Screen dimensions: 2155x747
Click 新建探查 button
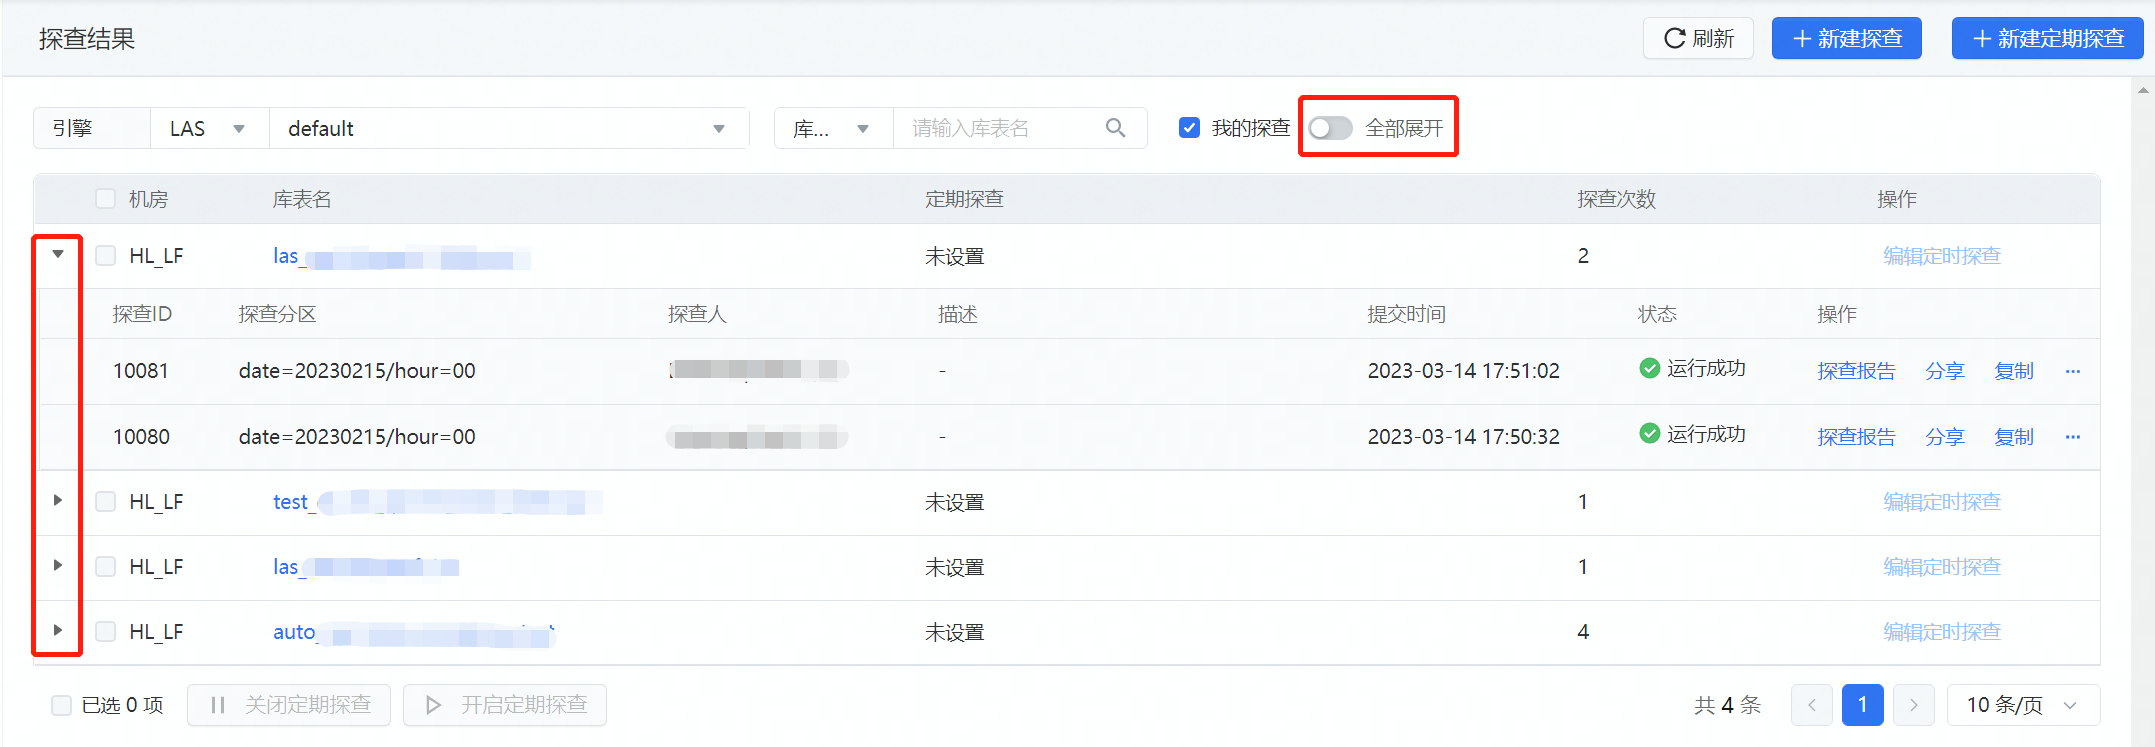pos(1846,38)
